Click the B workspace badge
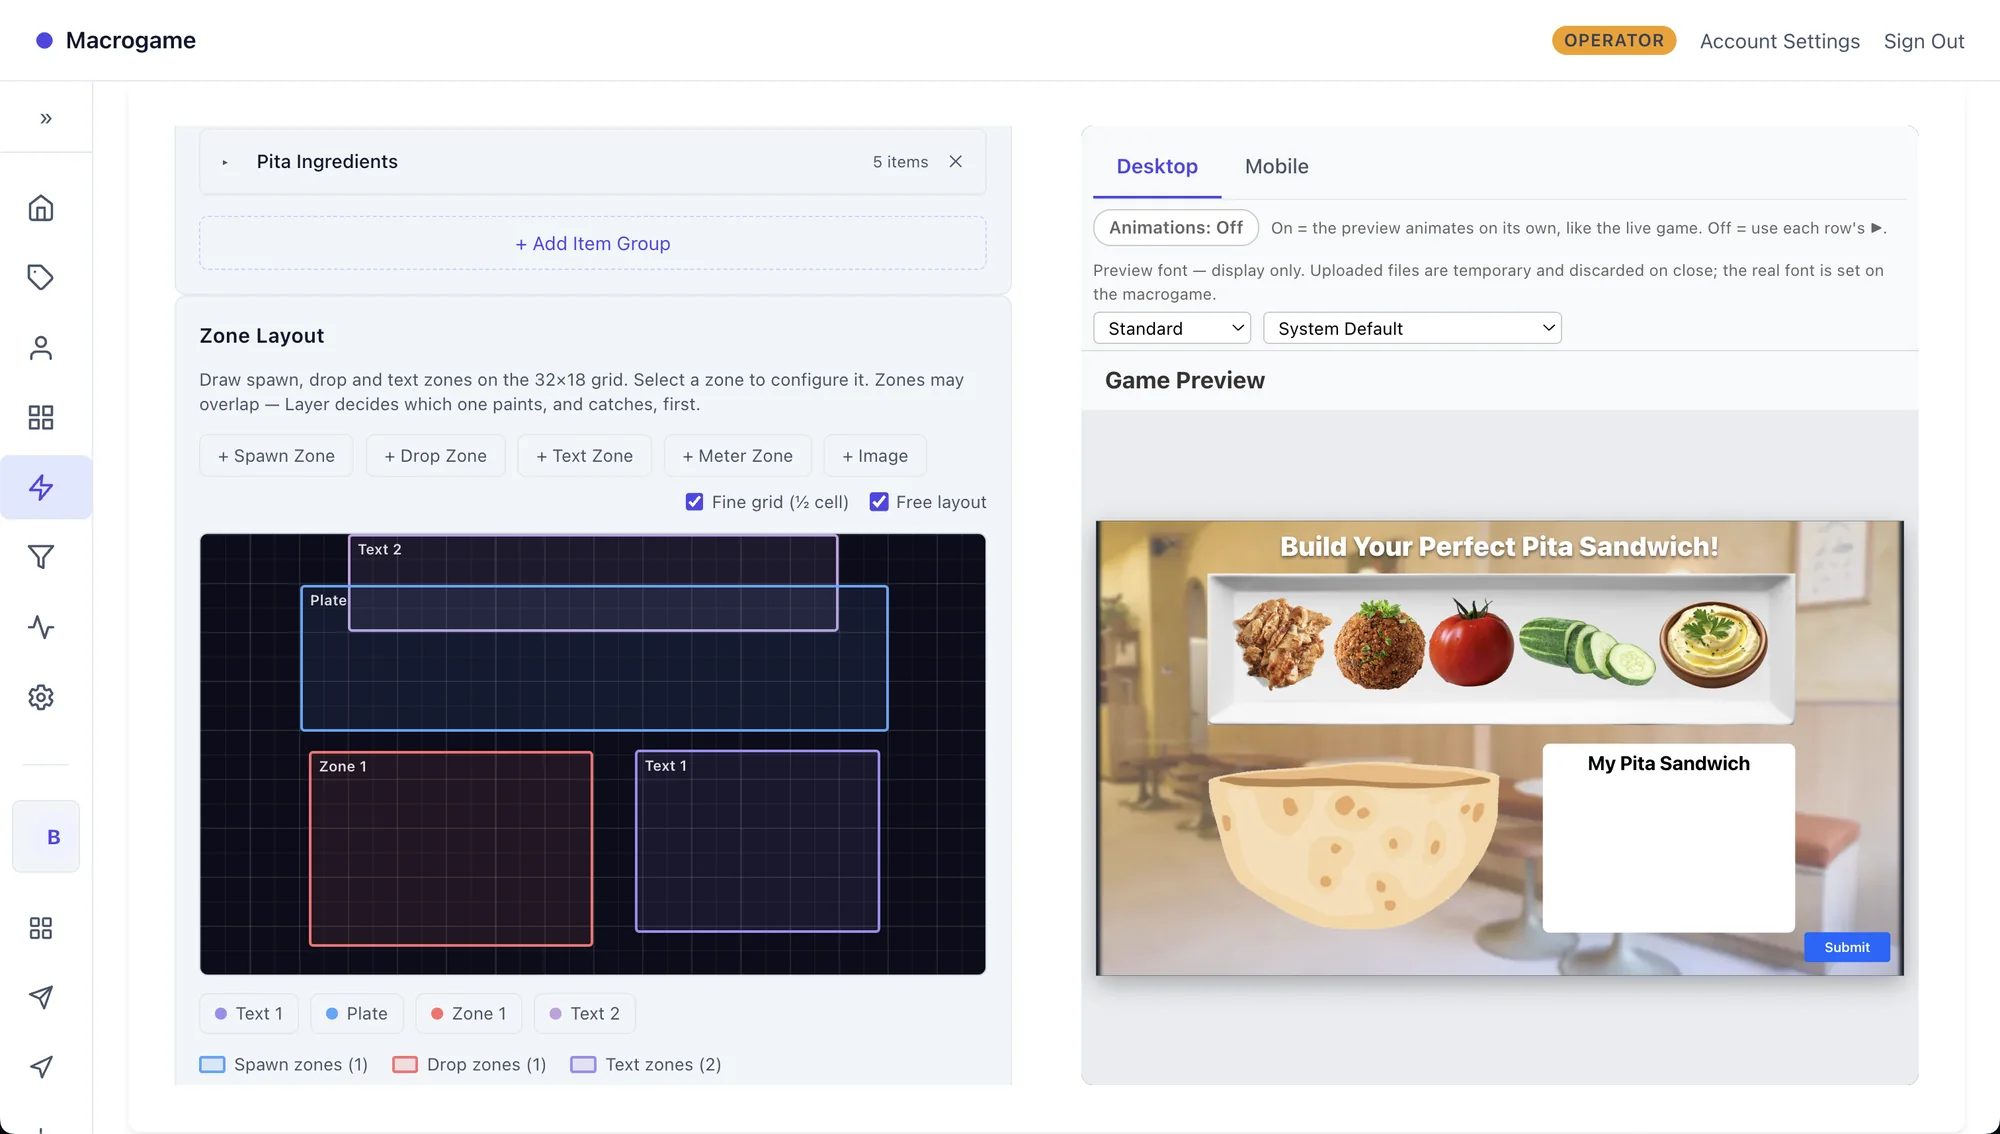Viewport: 2000px width, 1134px height. (x=46, y=836)
